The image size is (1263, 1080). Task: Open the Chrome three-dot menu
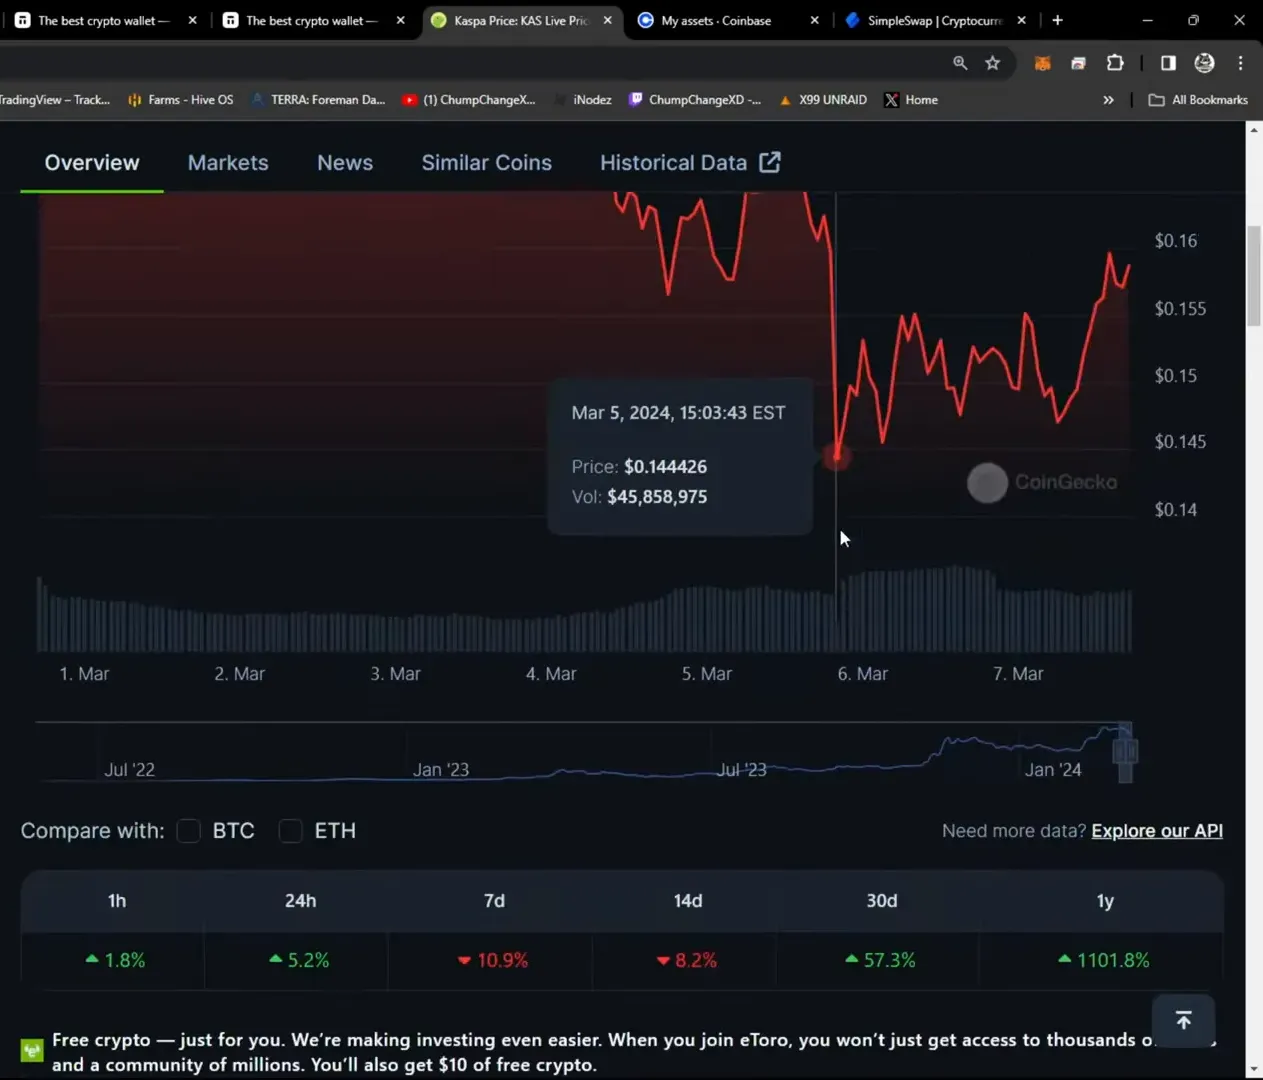[x=1241, y=63]
